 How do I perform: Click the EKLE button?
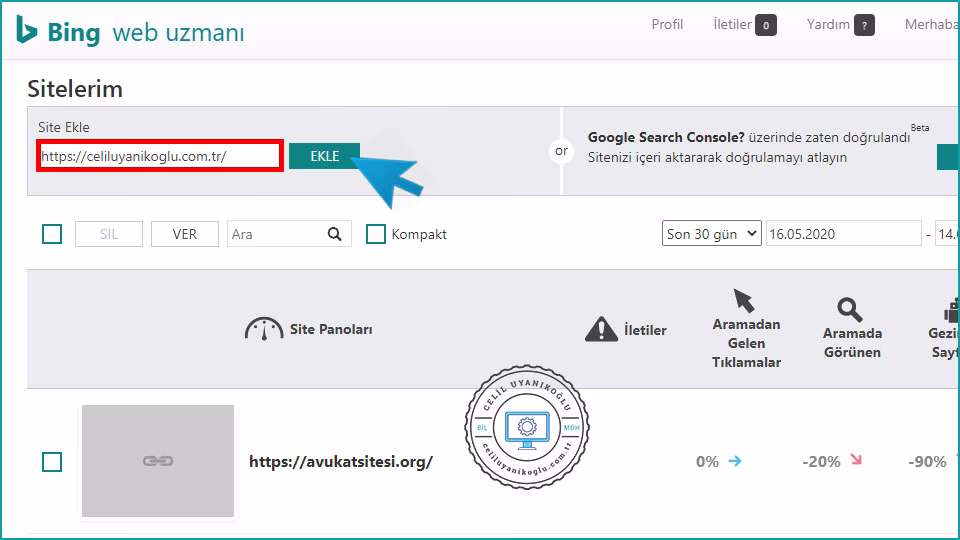(324, 156)
